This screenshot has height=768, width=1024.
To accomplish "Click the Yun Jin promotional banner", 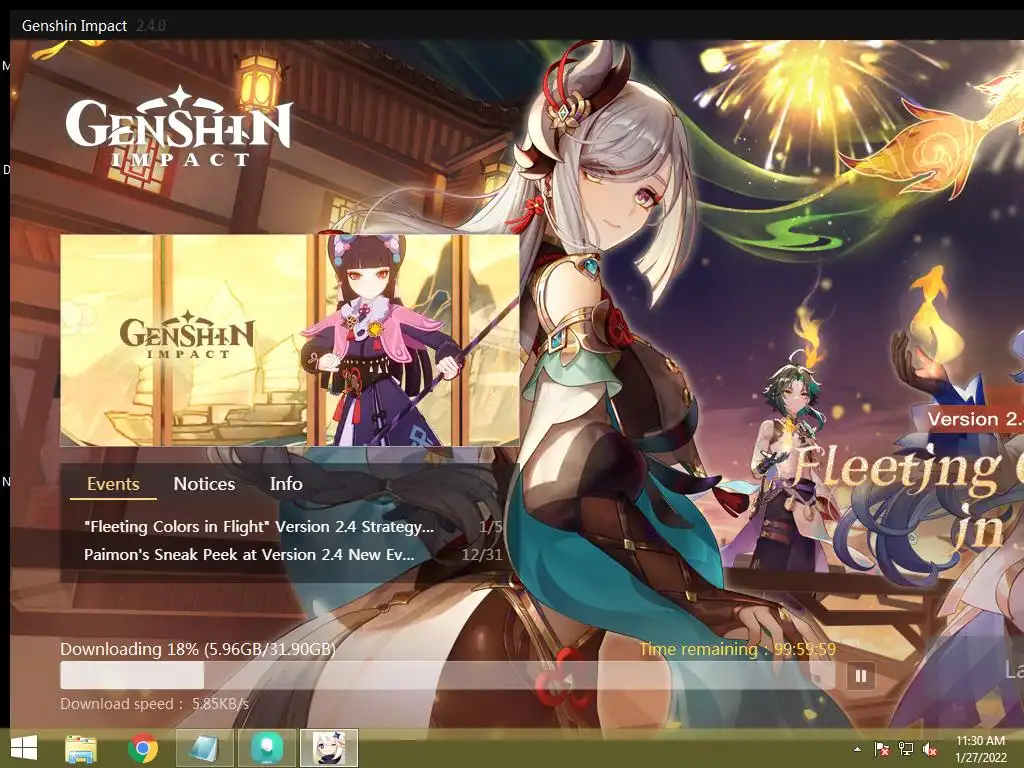I will click(x=290, y=340).
